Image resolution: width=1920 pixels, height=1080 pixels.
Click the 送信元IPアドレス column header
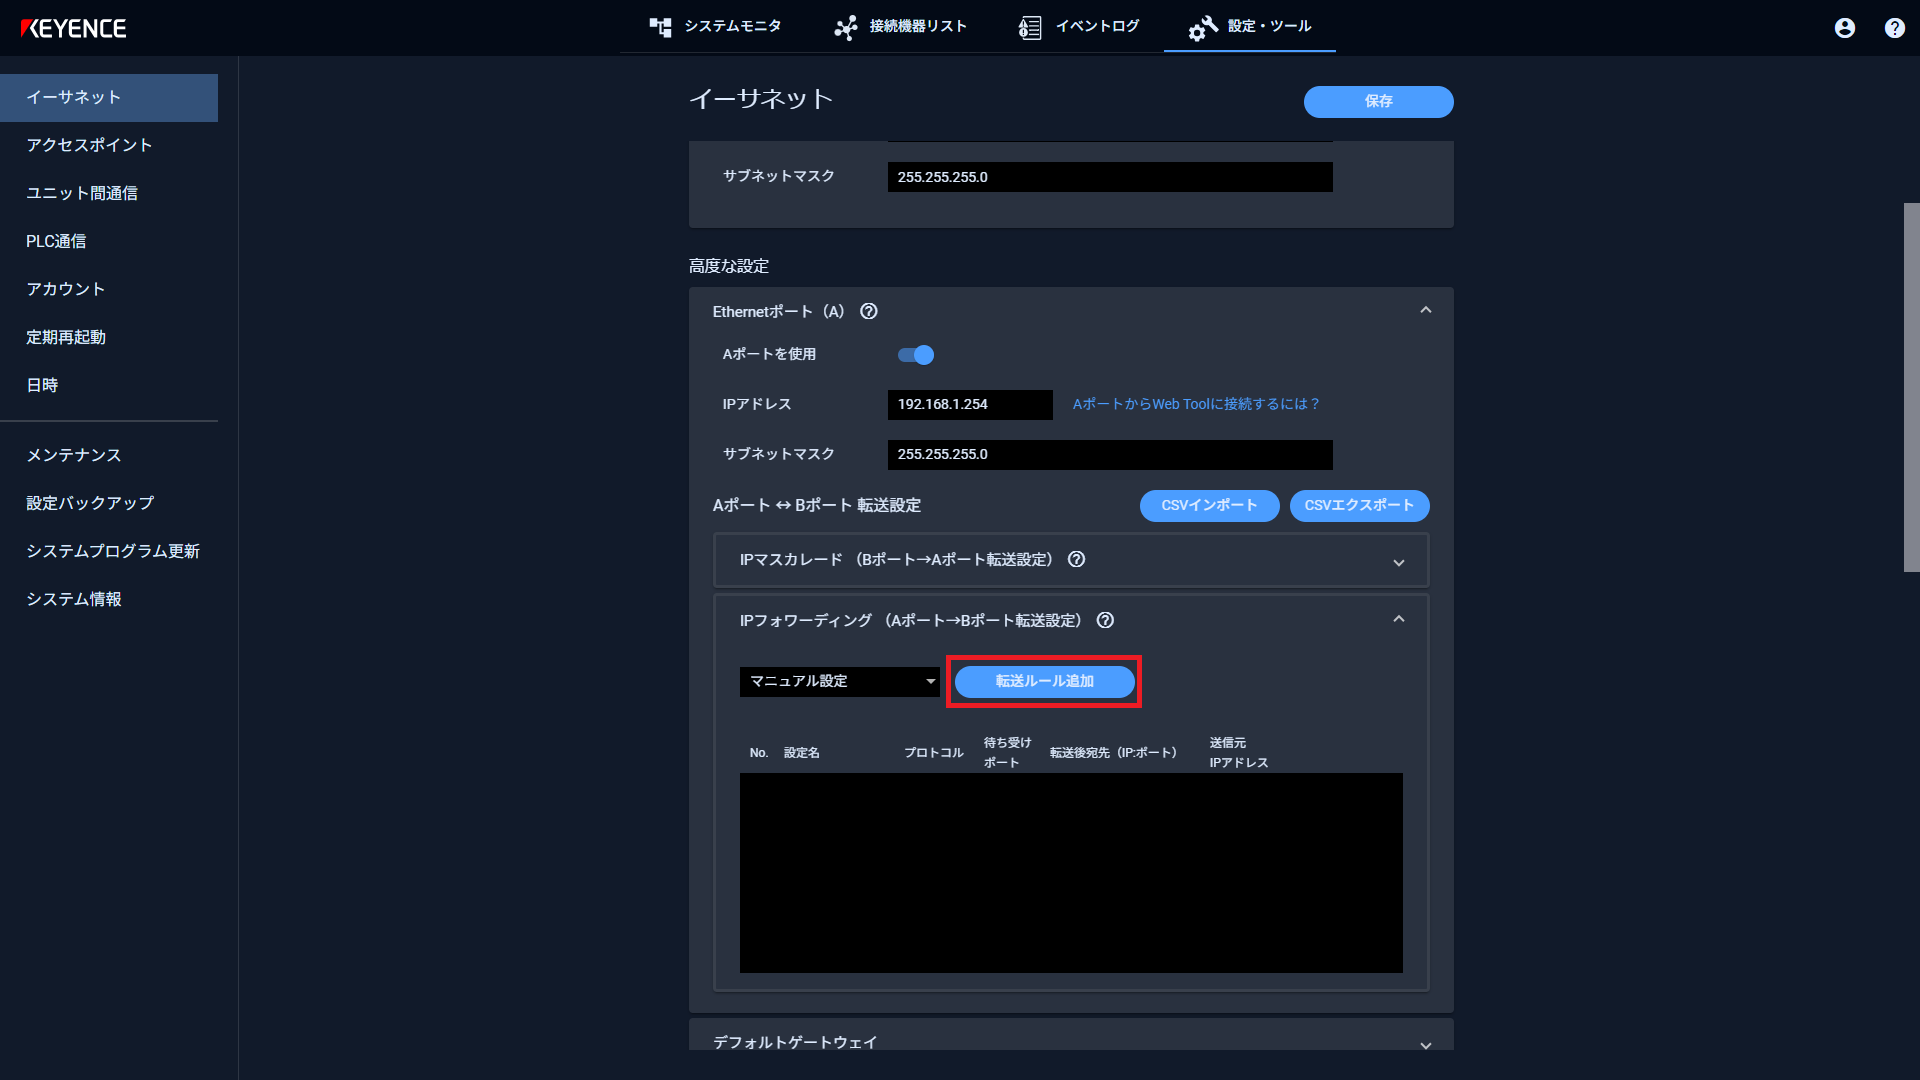click(1238, 753)
